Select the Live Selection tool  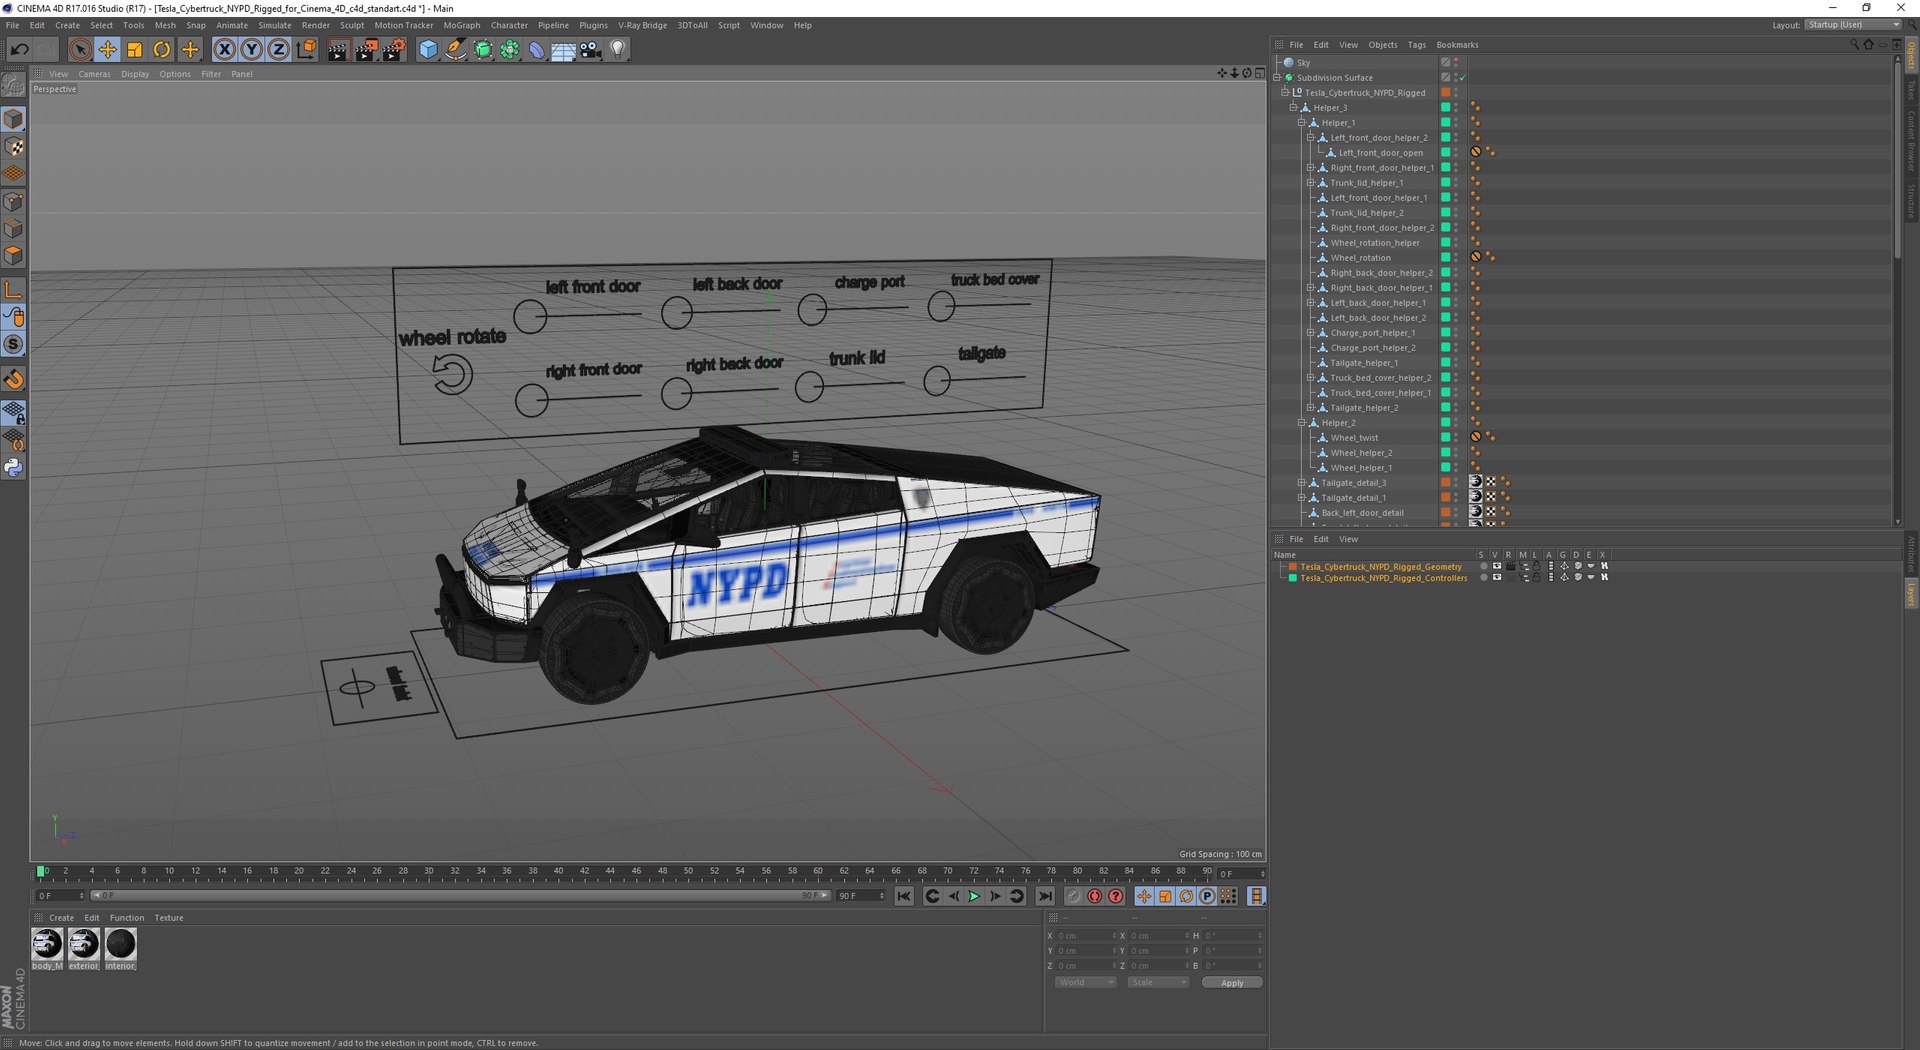click(x=80, y=49)
